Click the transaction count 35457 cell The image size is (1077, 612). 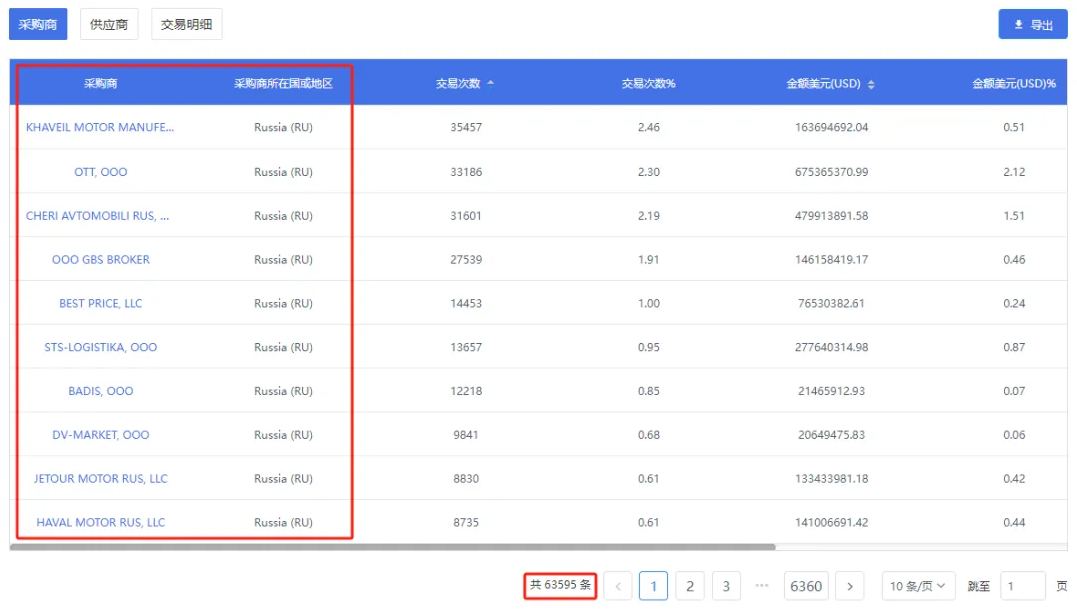[466, 127]
